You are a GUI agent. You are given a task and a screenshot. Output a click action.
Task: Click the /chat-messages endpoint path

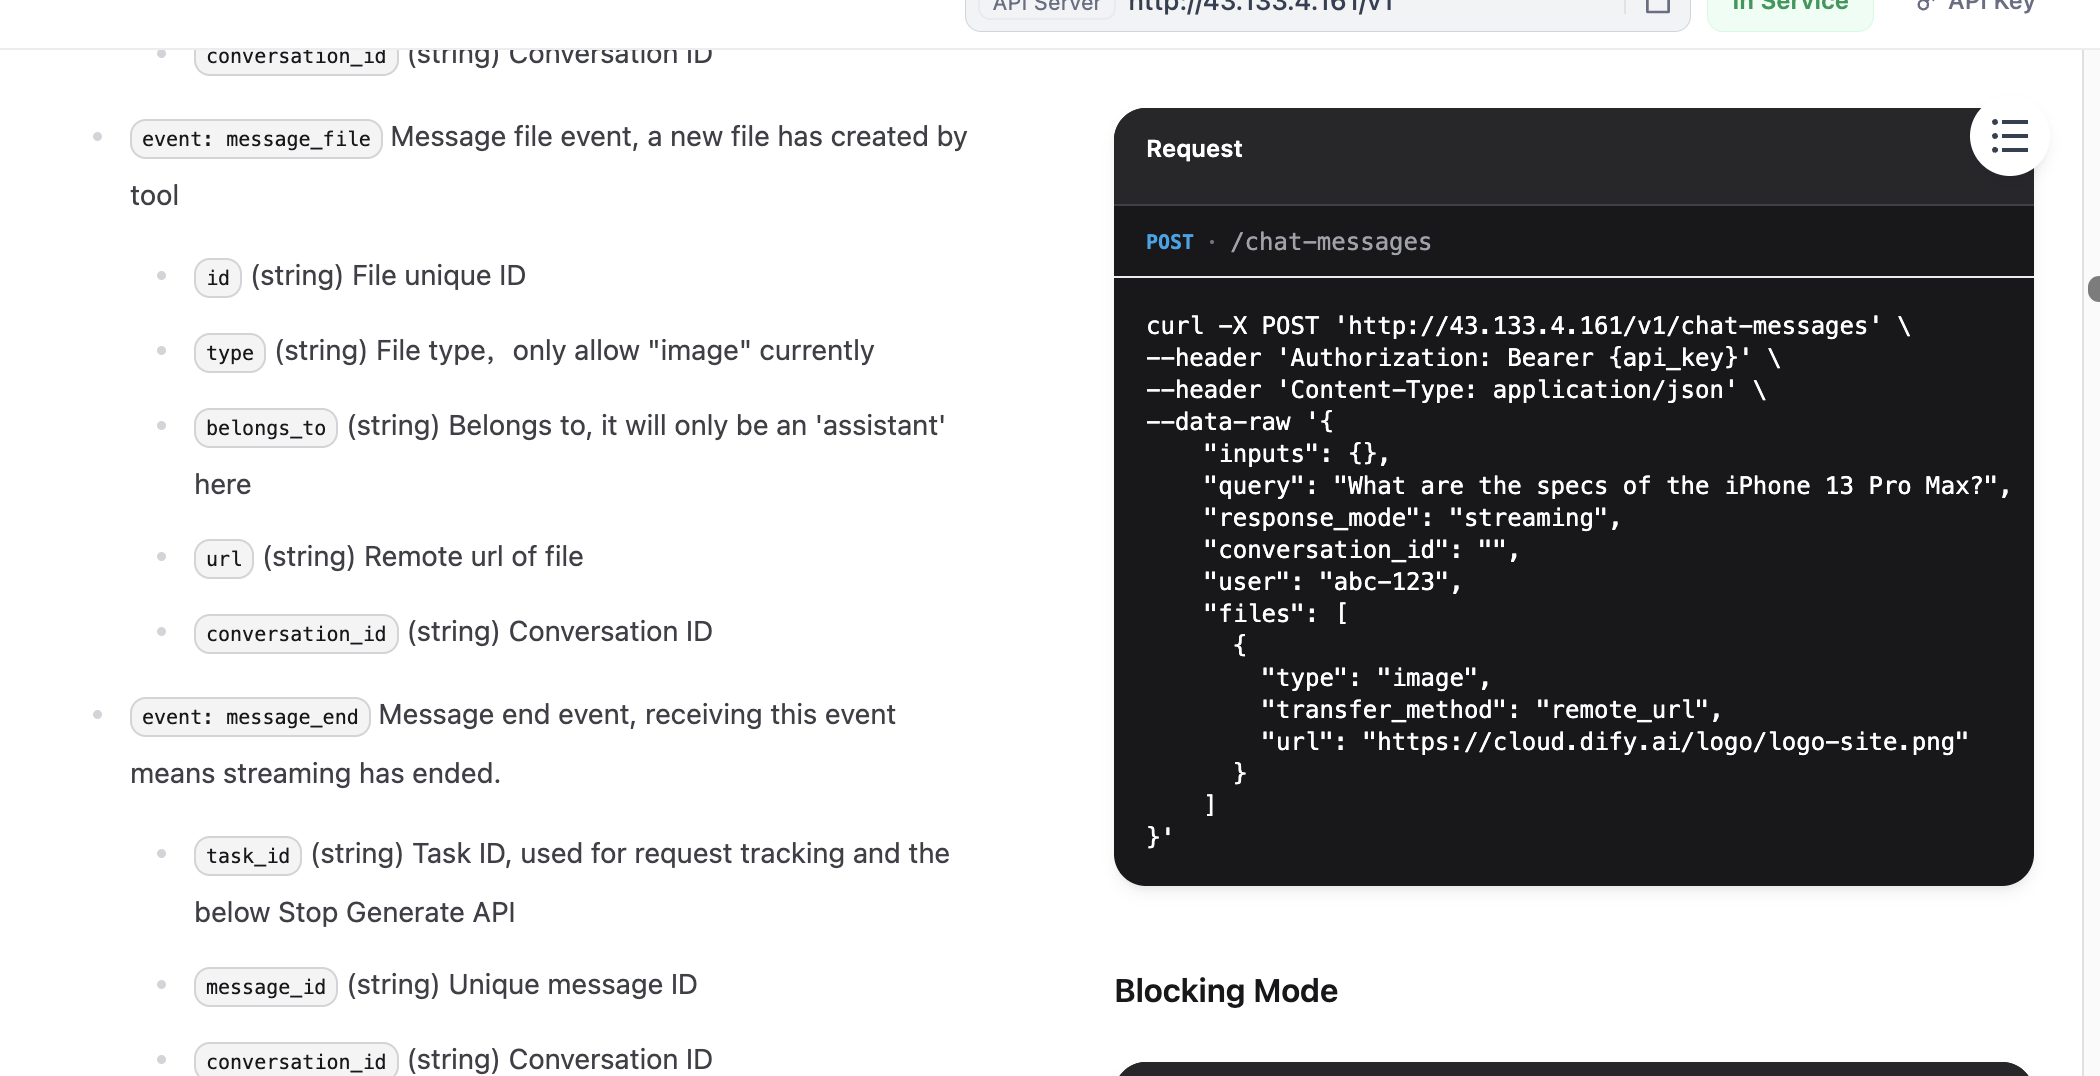tap(1330, 242)
